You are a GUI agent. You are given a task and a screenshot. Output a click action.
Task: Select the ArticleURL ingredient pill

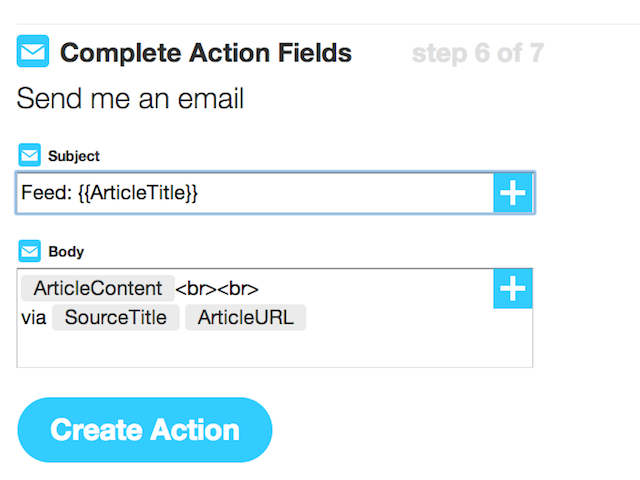click(246, 317)
